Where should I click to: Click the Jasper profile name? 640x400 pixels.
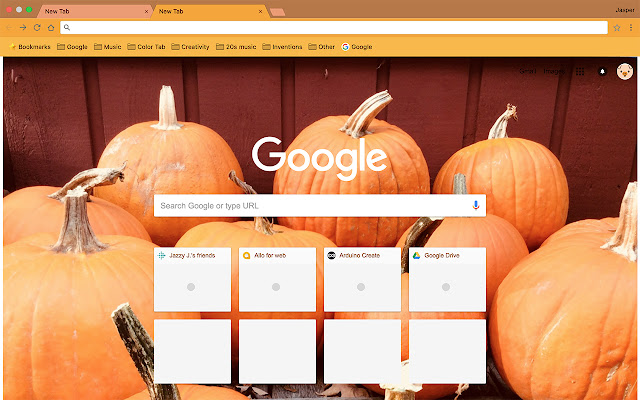click(625, 10)
